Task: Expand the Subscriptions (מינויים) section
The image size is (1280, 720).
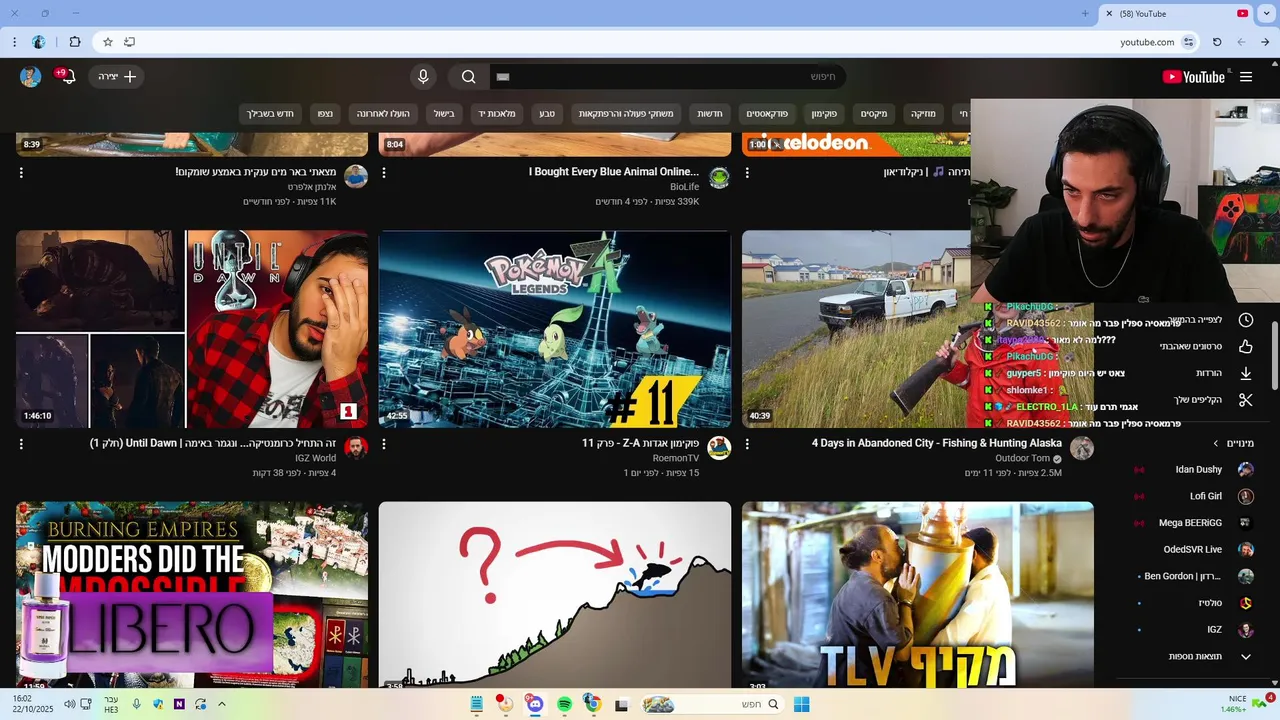Action: point(1233,443)
